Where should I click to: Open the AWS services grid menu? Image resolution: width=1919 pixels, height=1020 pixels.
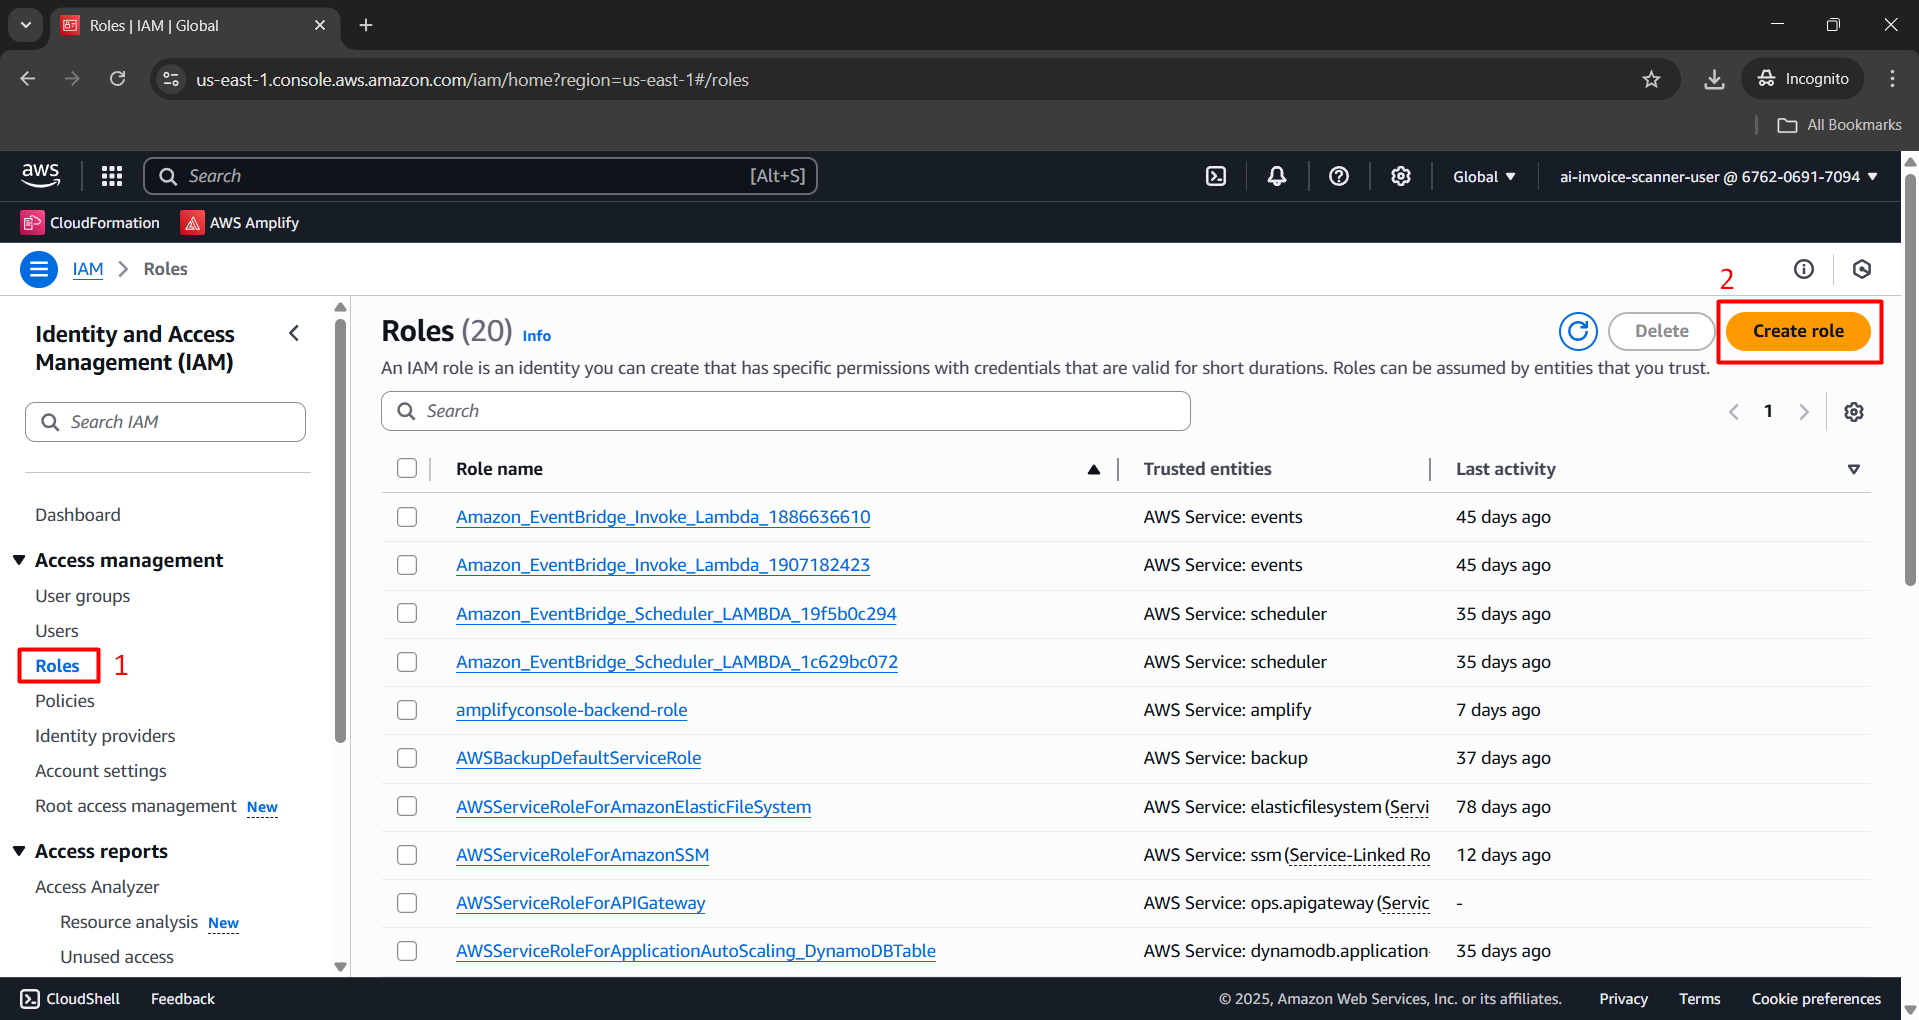click(x=112, y=176)
